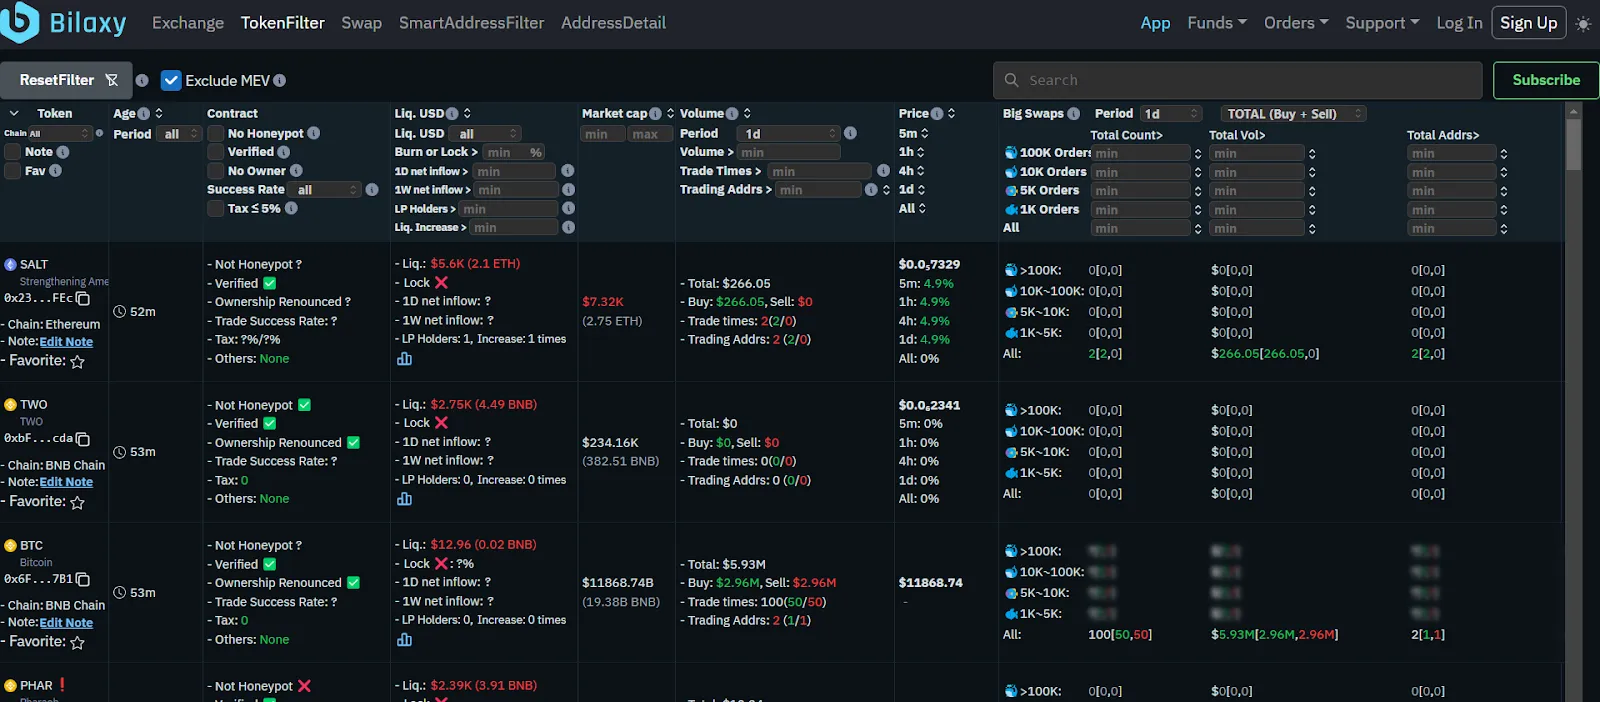The image size is (1600, 702).
Task: Copy SALT contract address icon
Action: pyautogui.click(x=83, y=298)
